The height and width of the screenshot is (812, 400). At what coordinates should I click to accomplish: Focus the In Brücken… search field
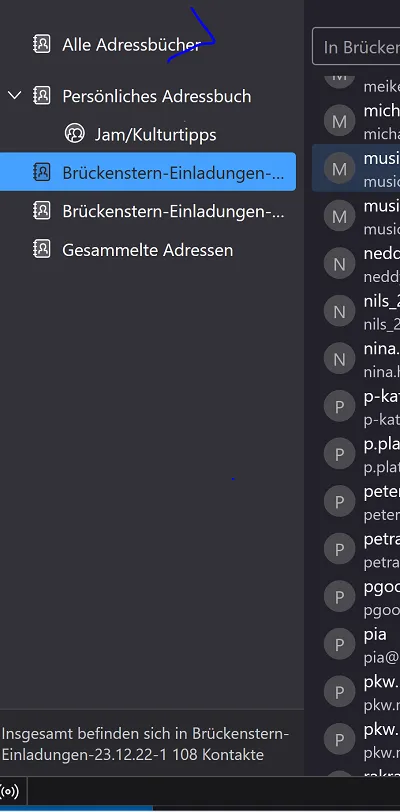(x=356, y=47)
